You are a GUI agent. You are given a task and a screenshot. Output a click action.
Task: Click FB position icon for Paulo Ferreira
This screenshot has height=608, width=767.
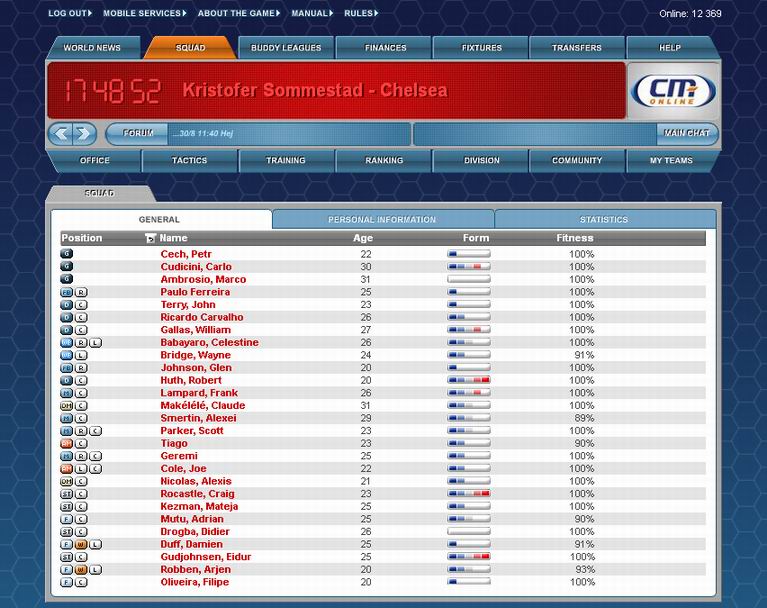coord(67,292)
